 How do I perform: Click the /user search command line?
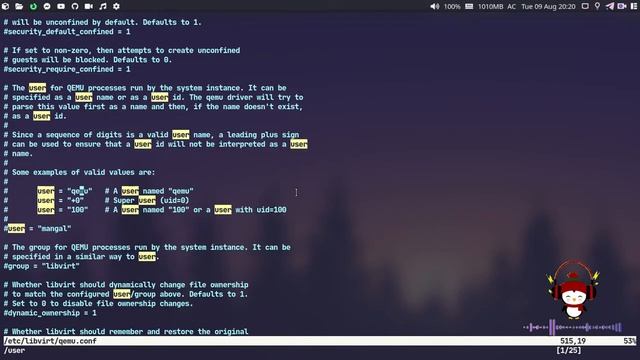coord(15,350)
